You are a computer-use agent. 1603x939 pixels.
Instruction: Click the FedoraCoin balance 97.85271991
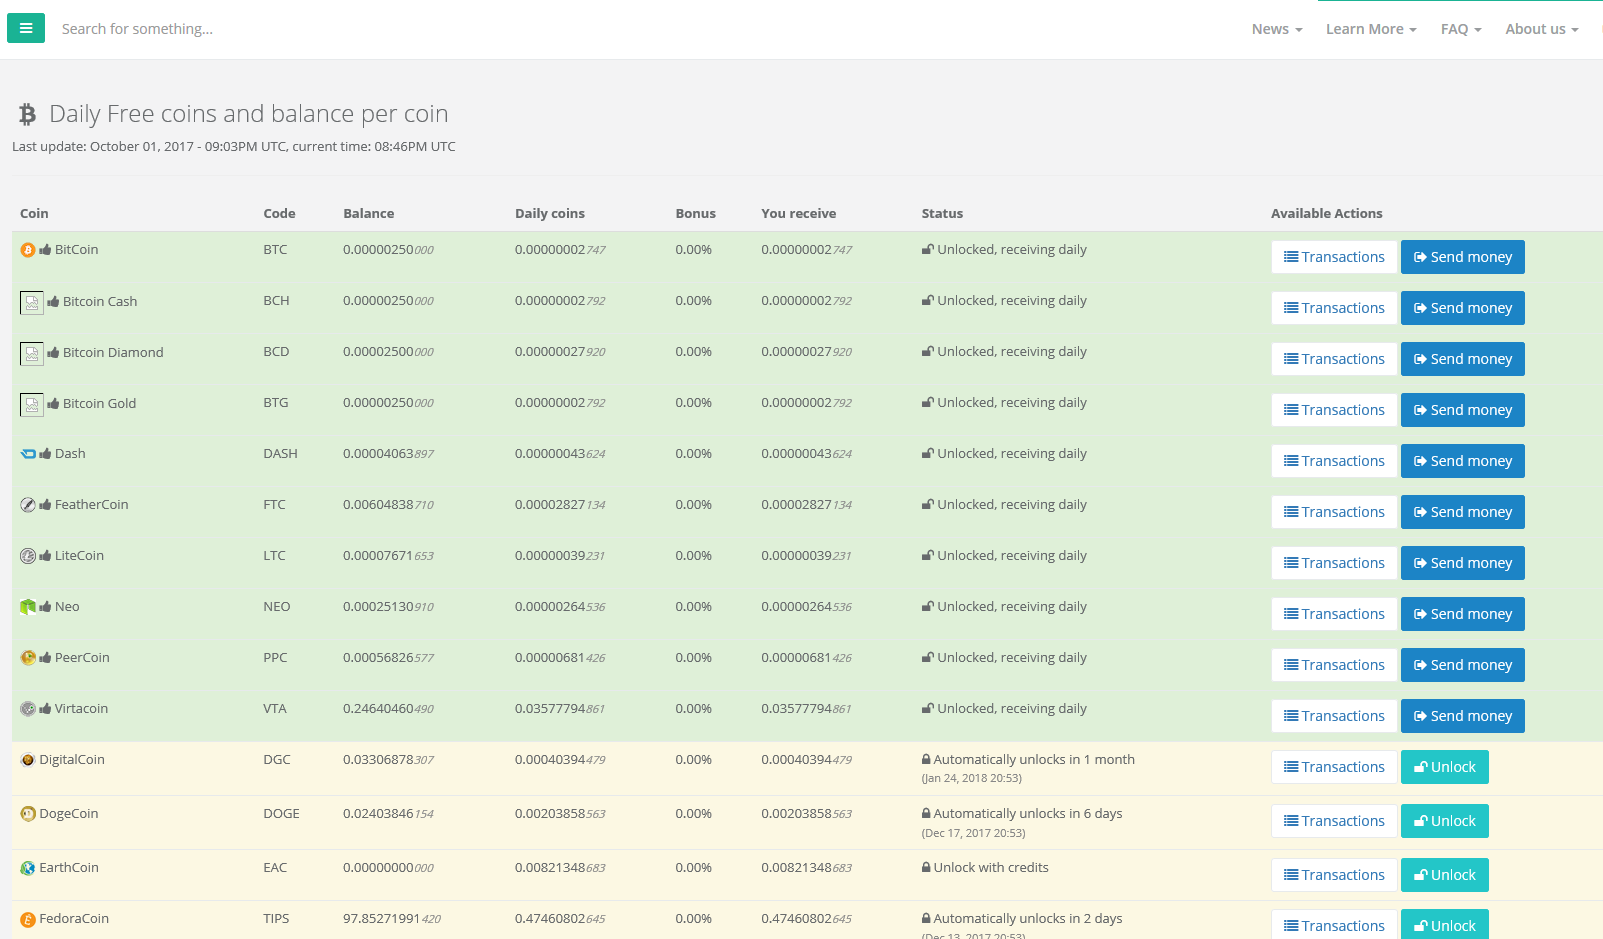coord(392,919)
